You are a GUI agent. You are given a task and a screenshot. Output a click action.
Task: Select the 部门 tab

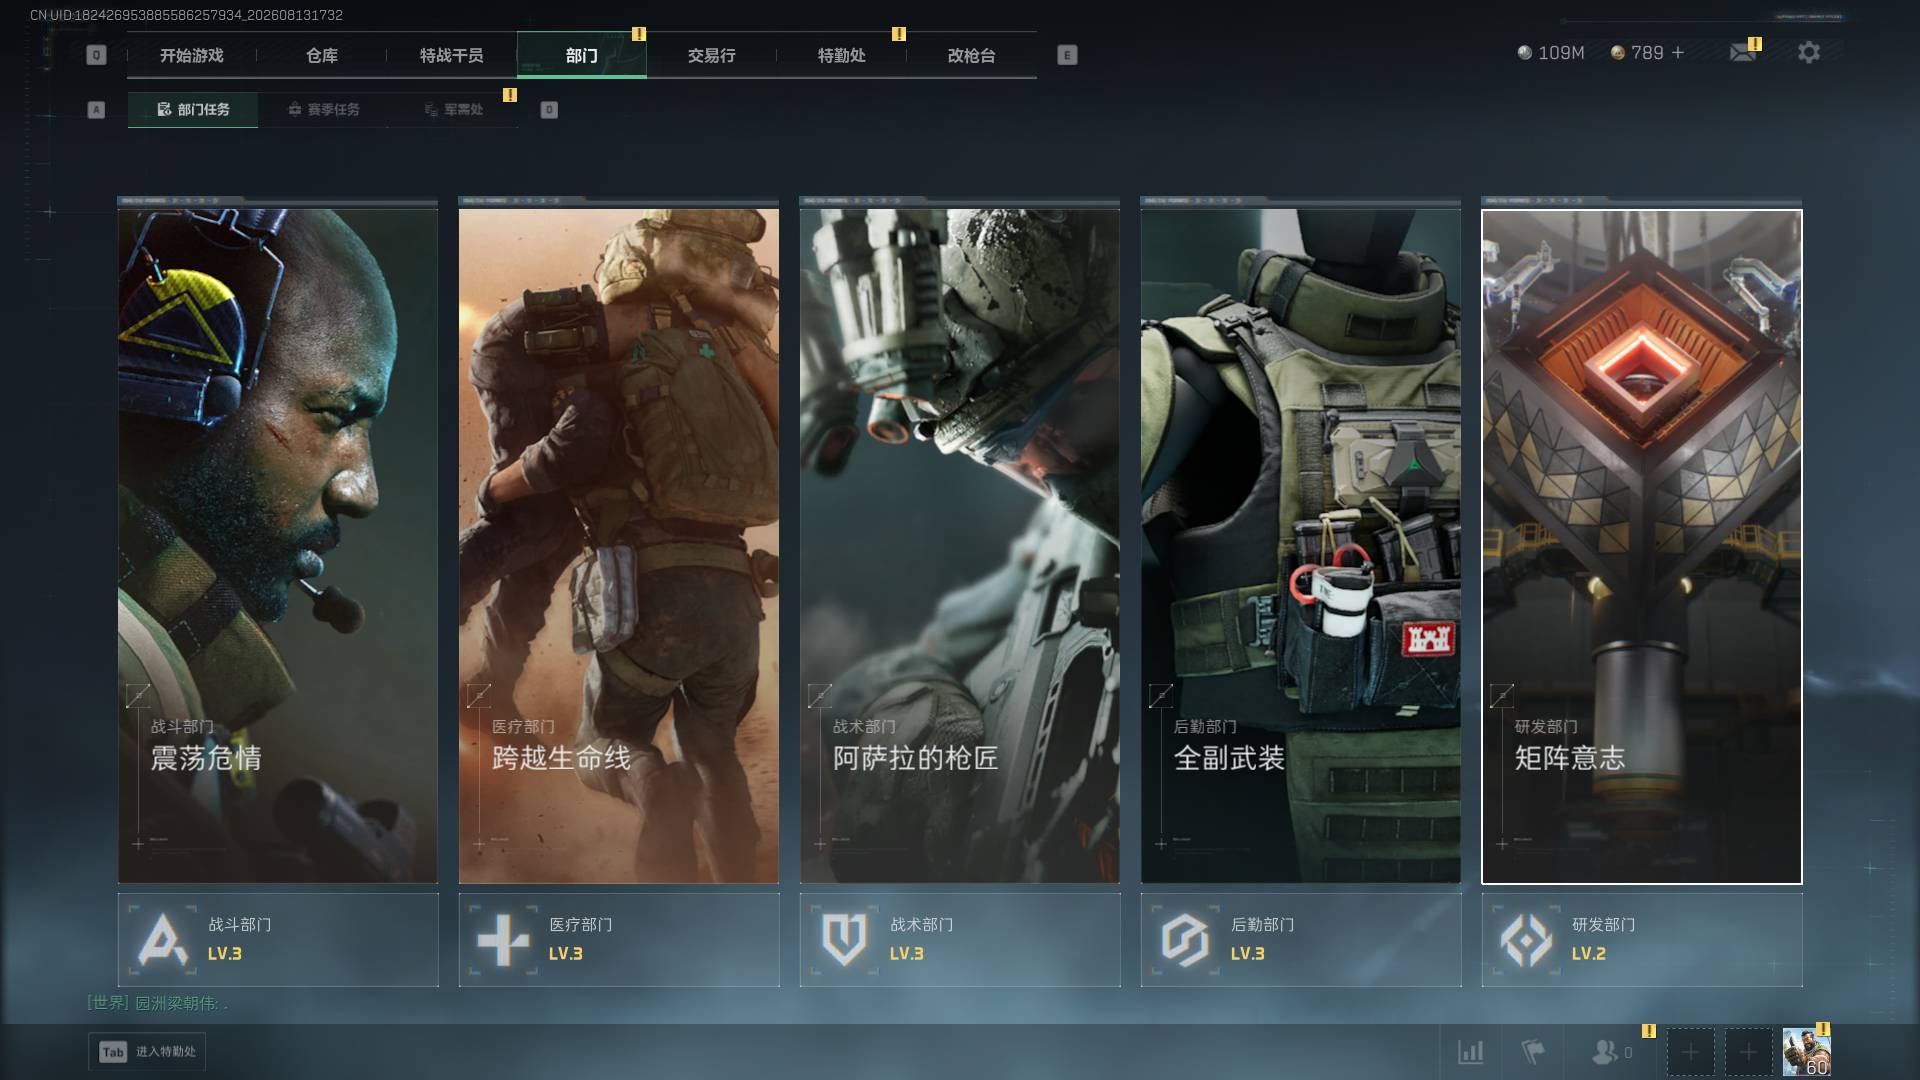point(582,55)
